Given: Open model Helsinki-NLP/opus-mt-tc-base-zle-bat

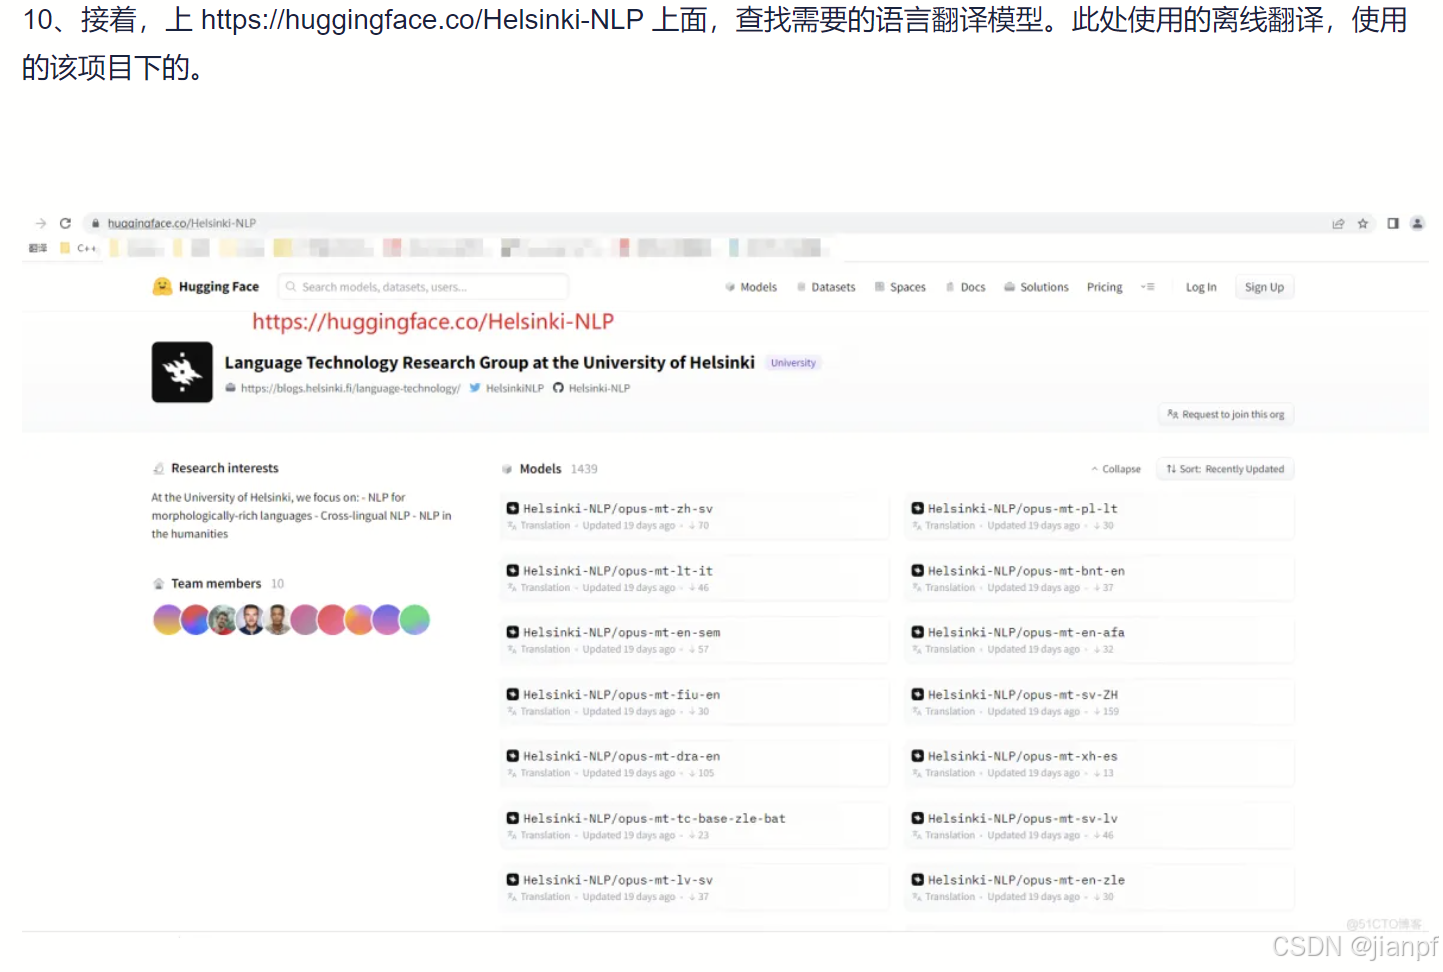Looking at the screenshot, I should pos(695,827).
